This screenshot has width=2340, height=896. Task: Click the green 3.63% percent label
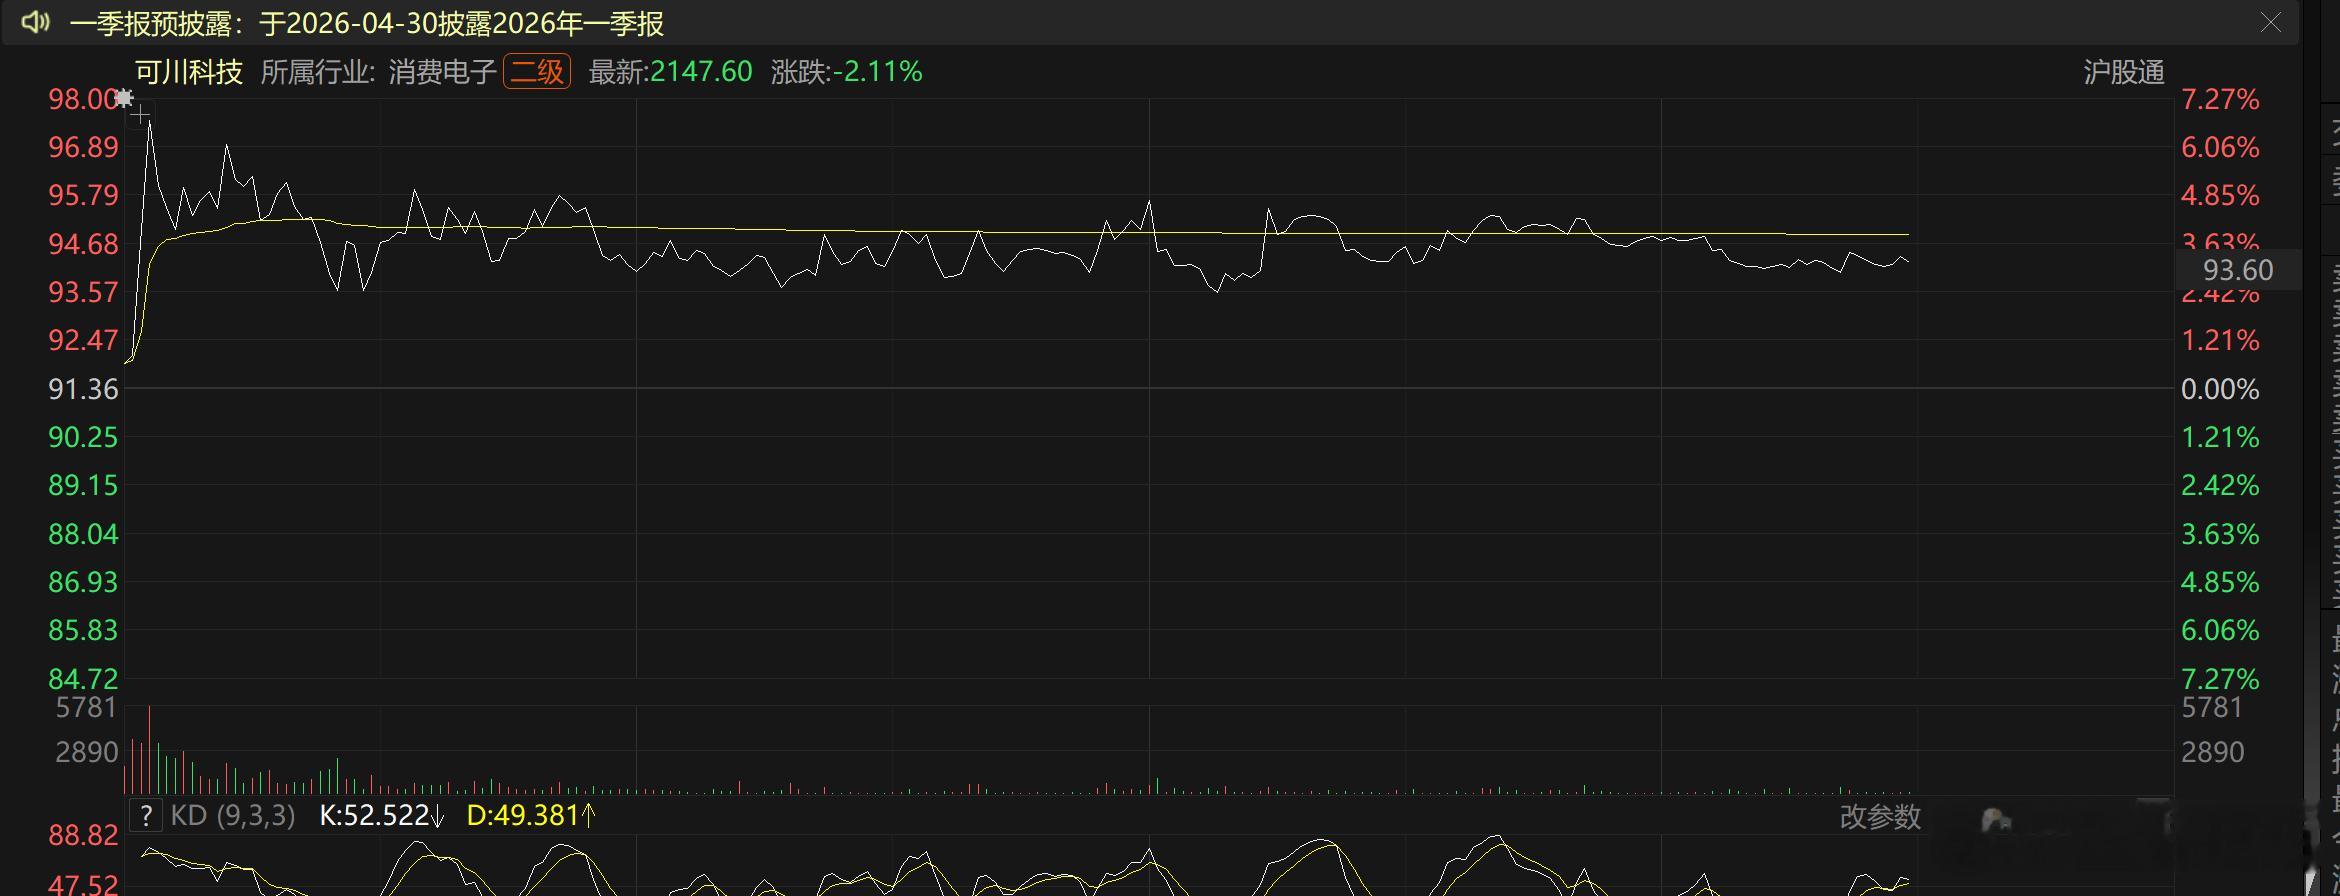click(2220, 534)
